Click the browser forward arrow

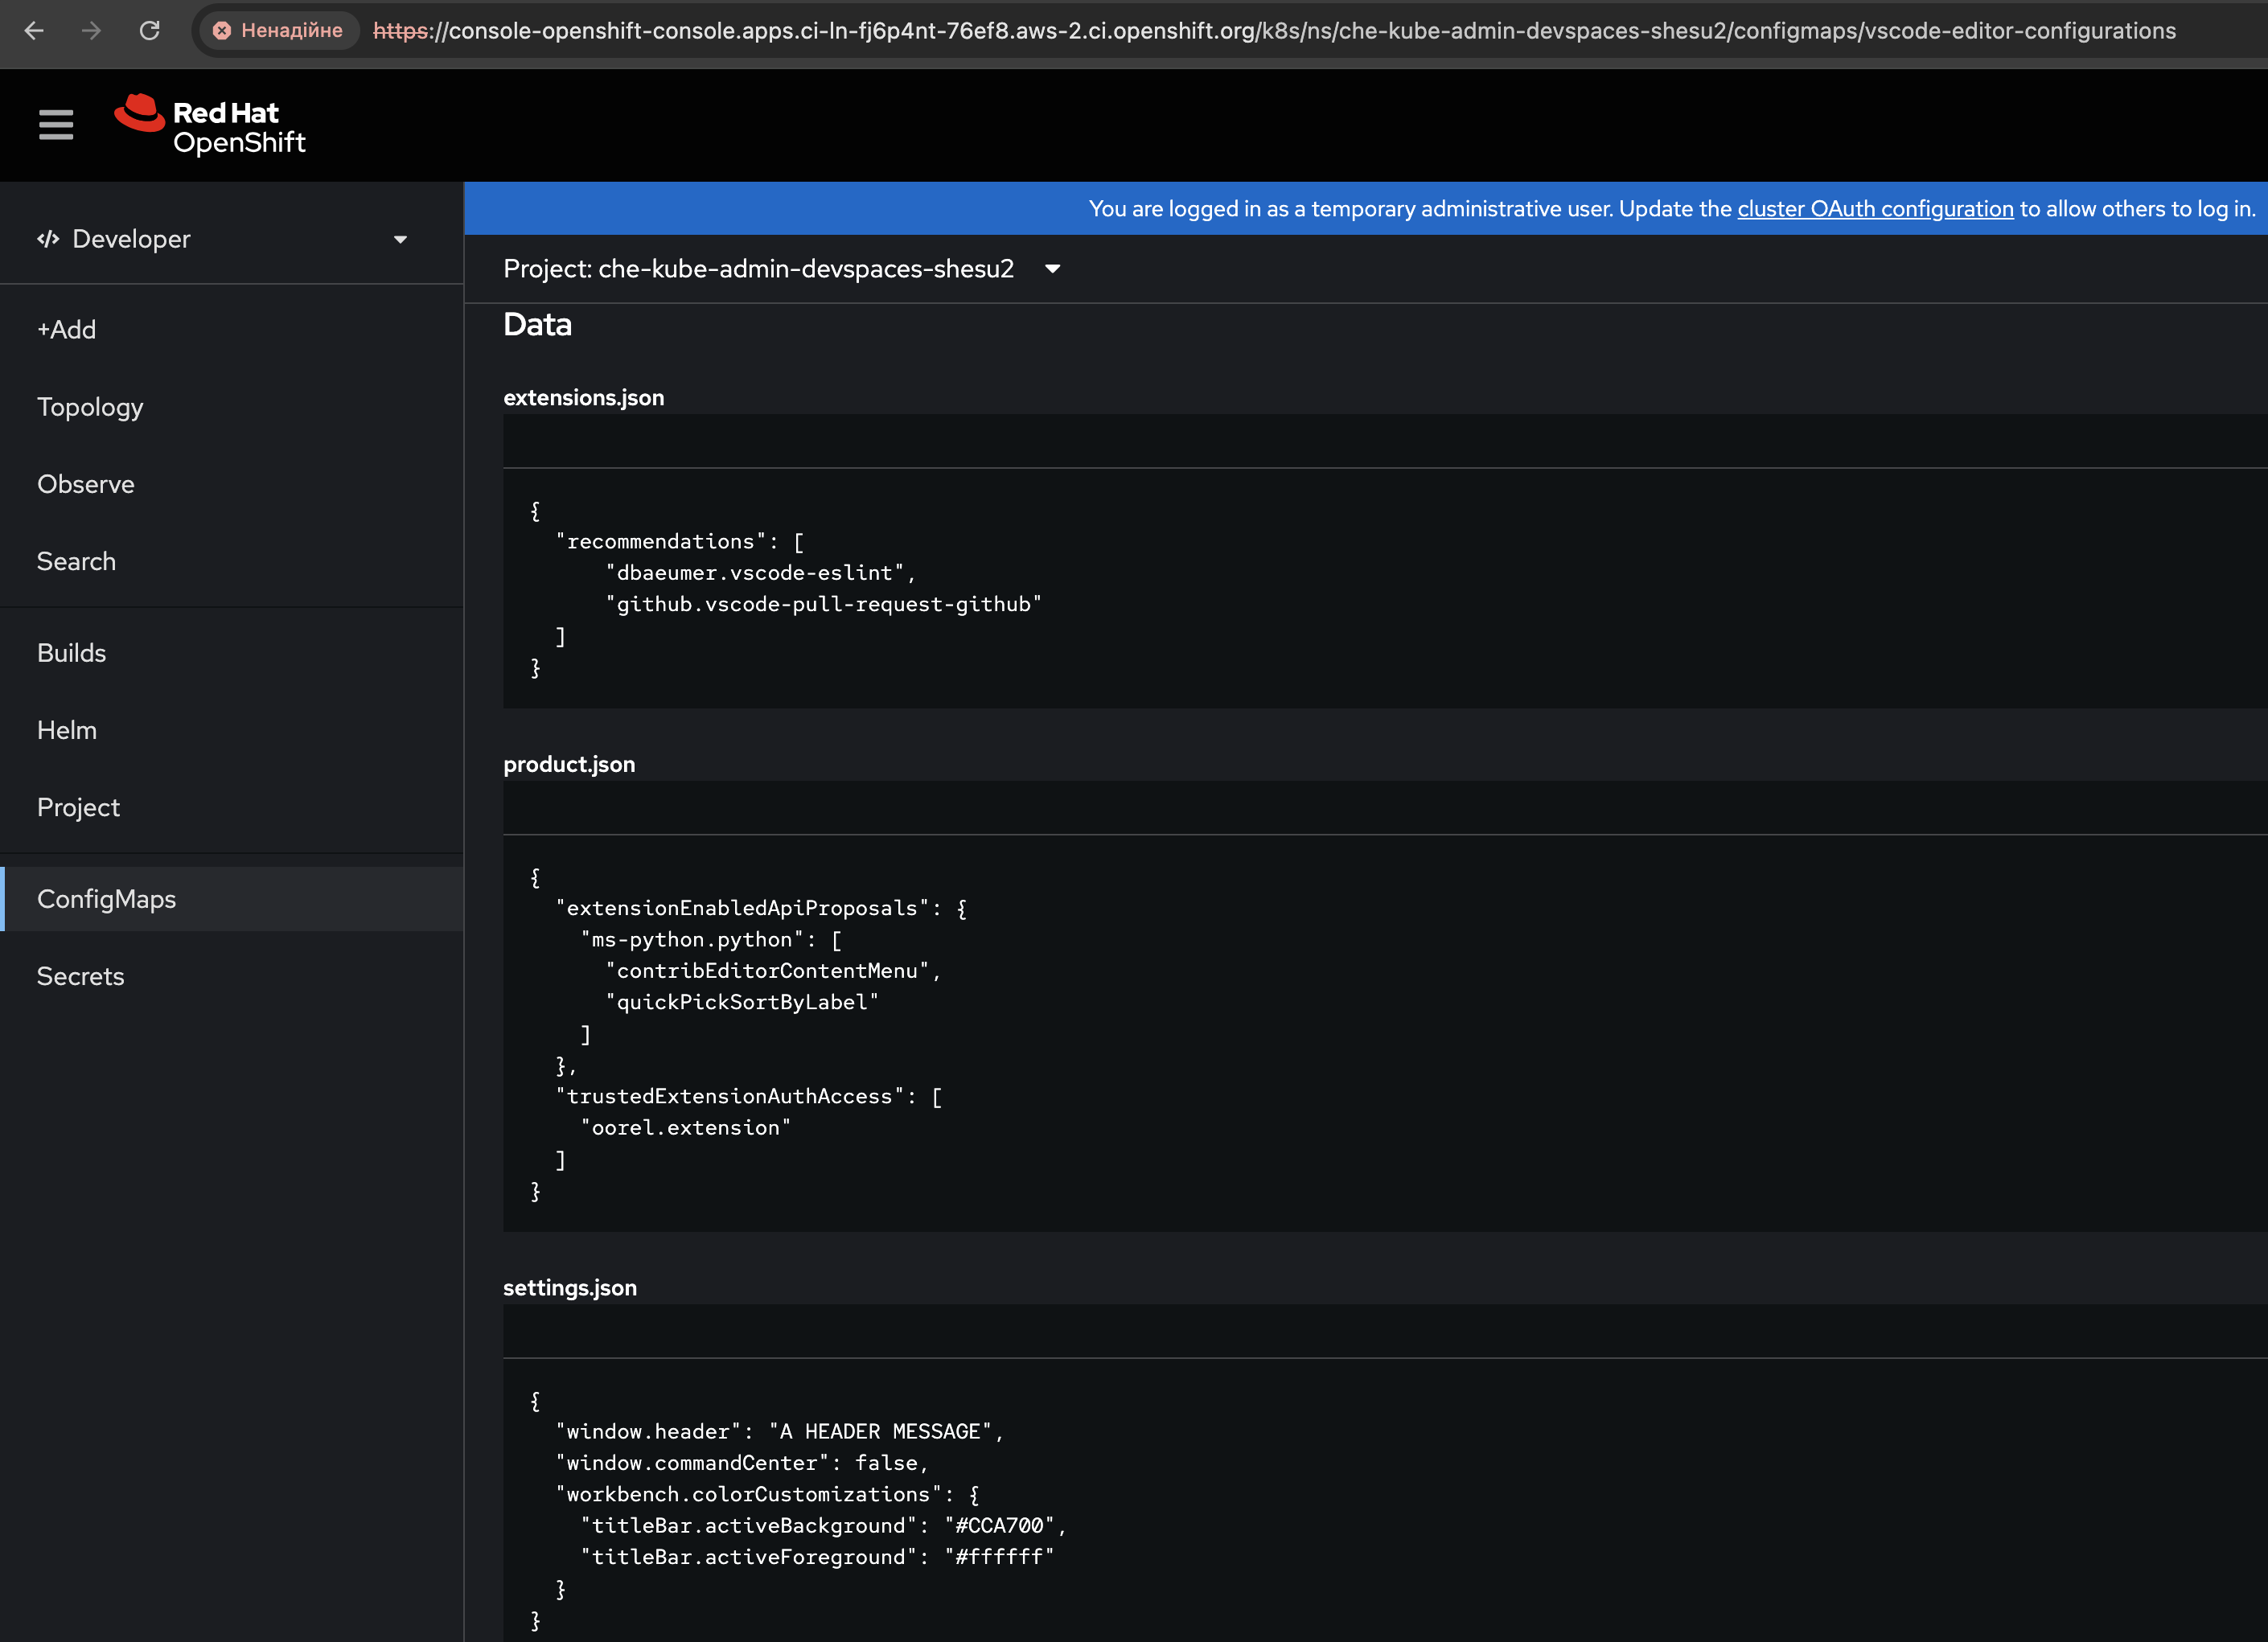click(x=91, y=30)
